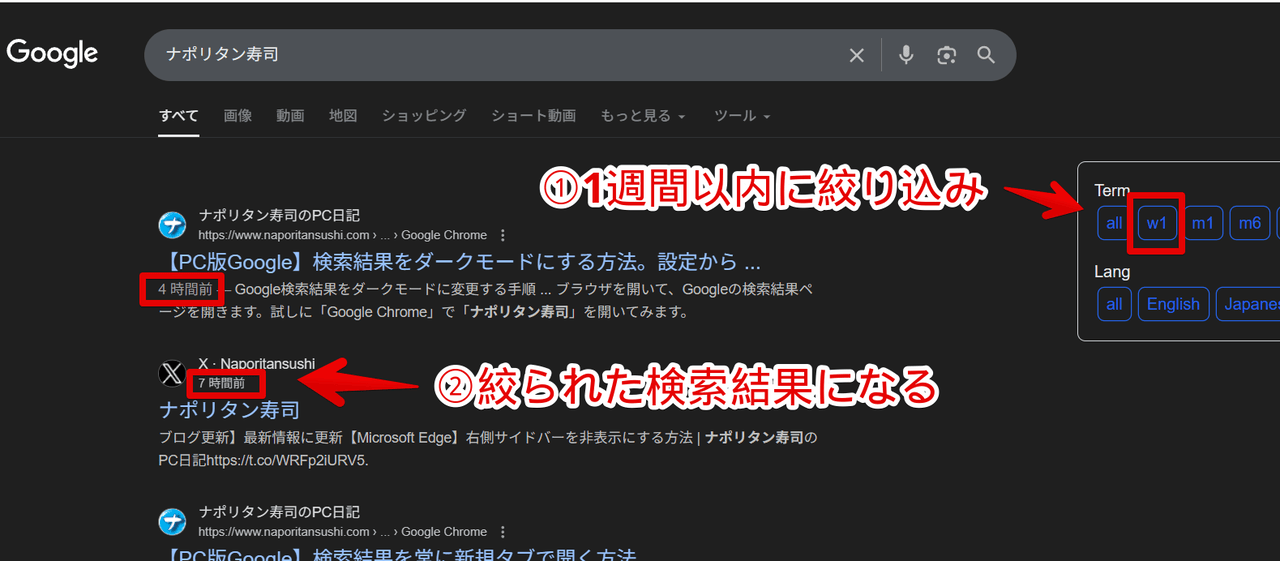Screen dimensions: 1280x561
Task: Expand the ツール dropdown
Action: click(742, 116)
